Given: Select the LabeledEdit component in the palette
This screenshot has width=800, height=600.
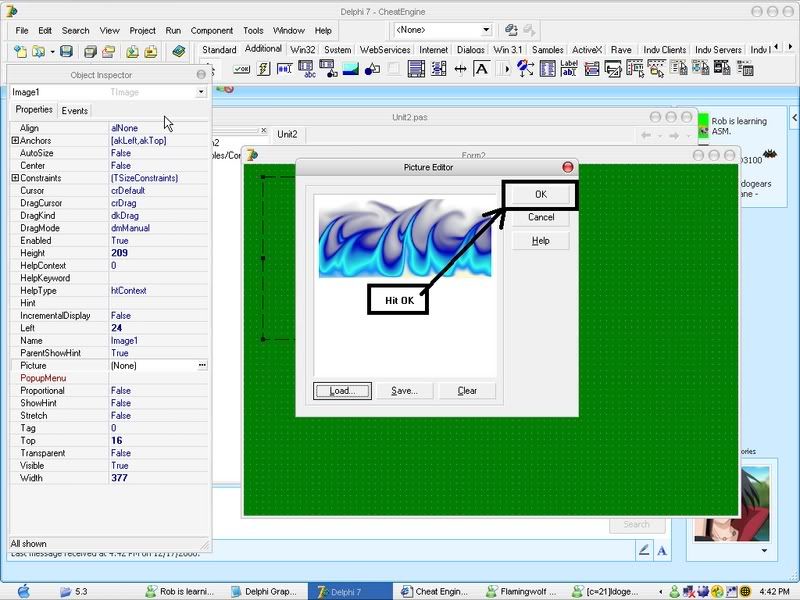Looking at the screenshot, I should pyautogui.click(x=569, y=69).
